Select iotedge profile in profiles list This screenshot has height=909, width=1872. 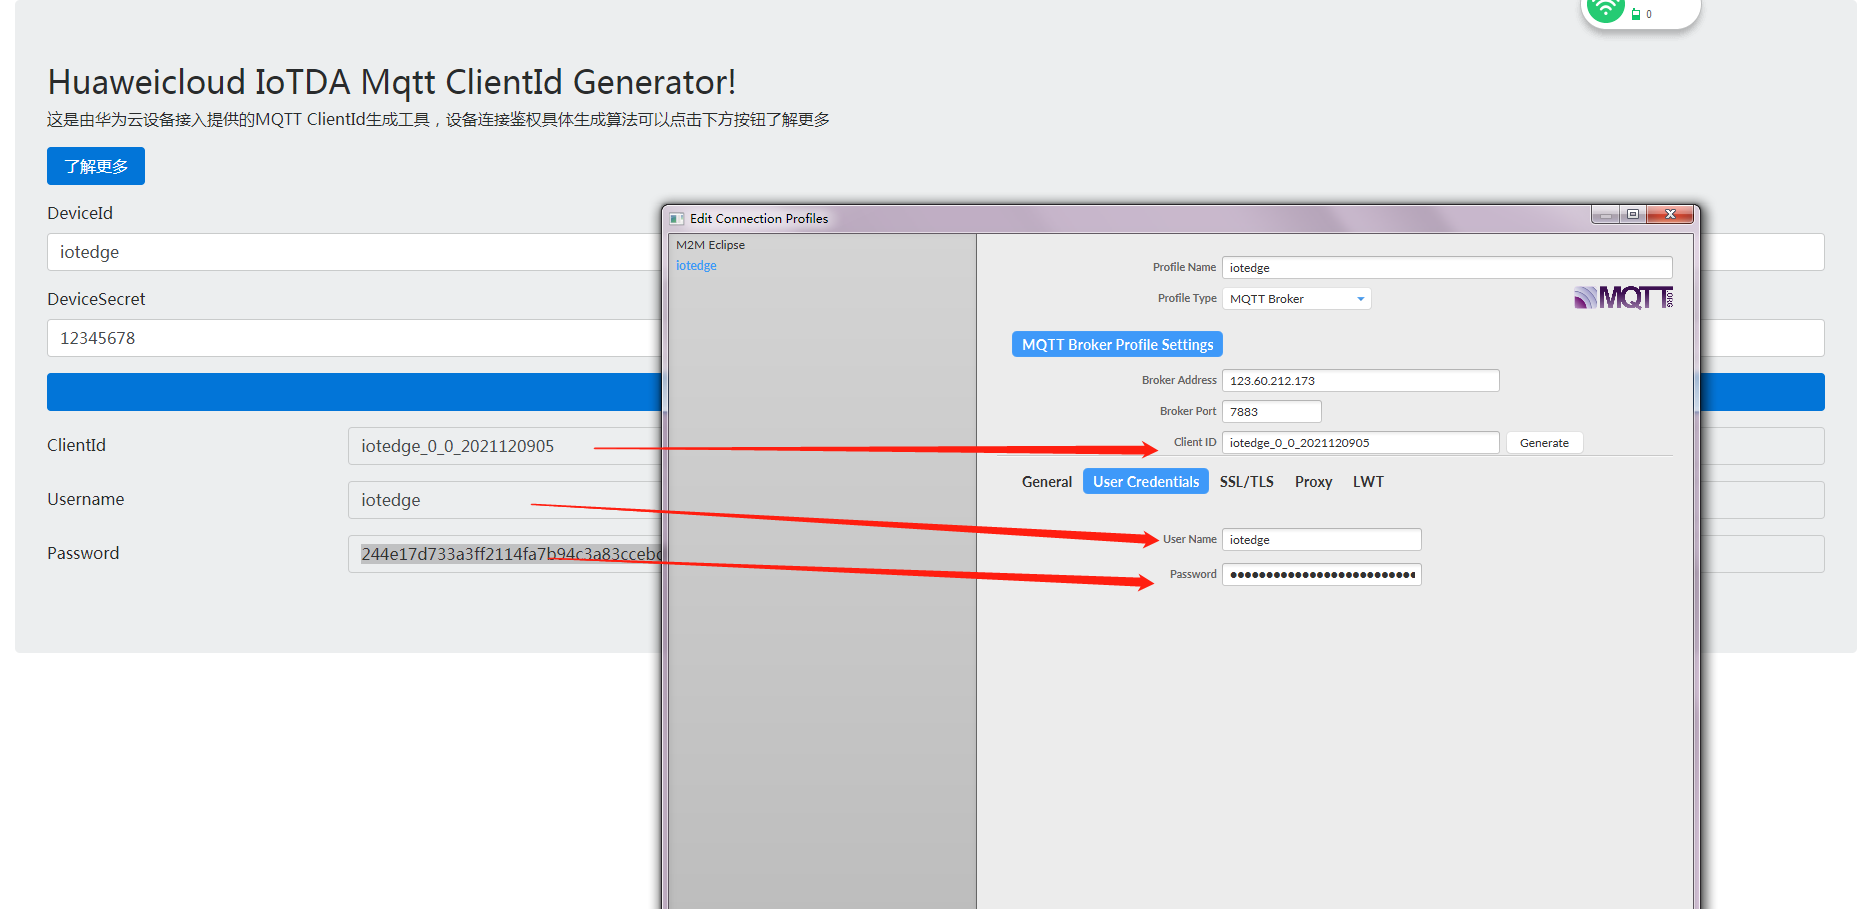696,265
